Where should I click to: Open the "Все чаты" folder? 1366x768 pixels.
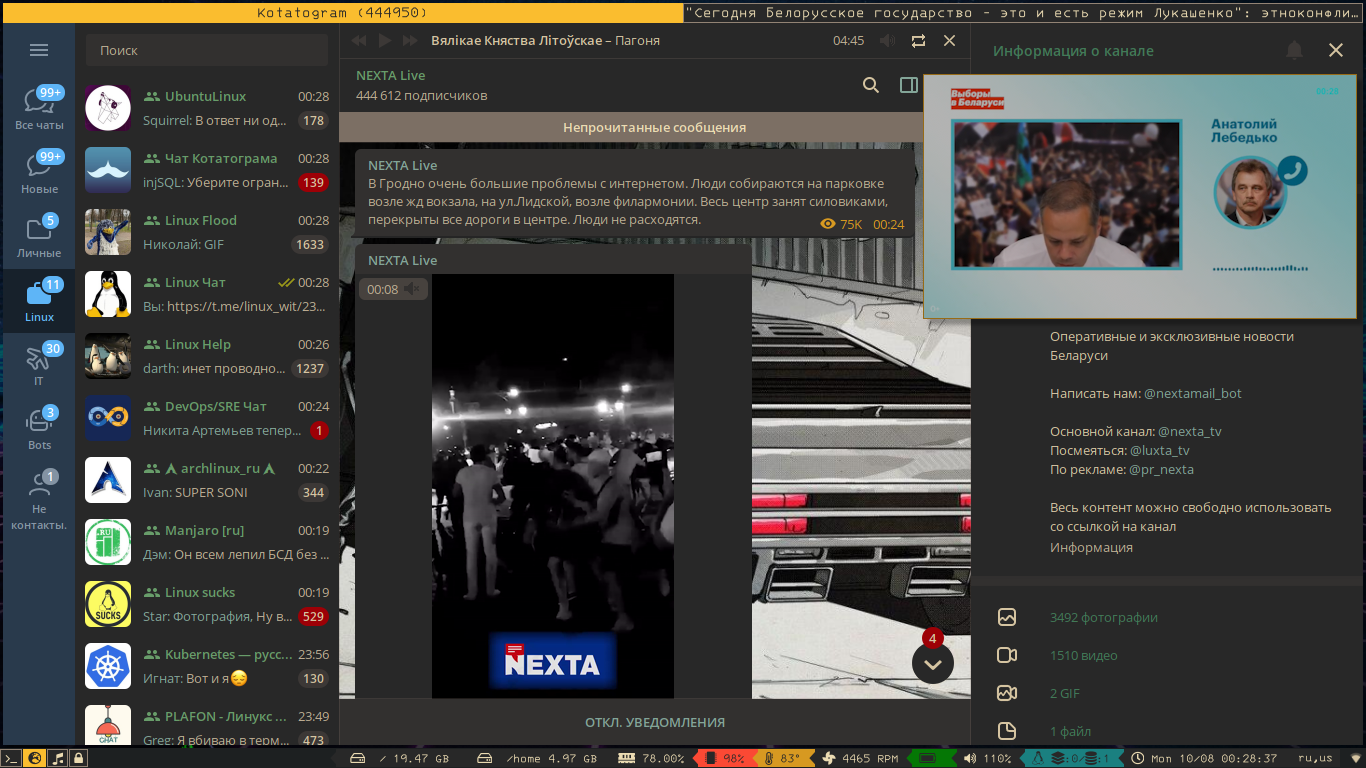pyautogui.click(x=39, y=109)
